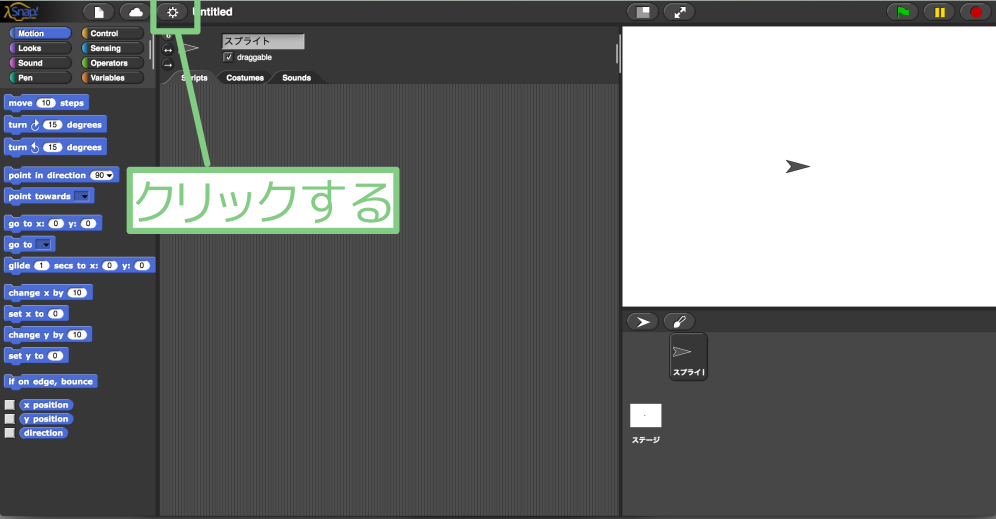Image resolution: width=996 pixels, height=519 pixels.
Task: Select the Looks block category
Action: (40, 48)
